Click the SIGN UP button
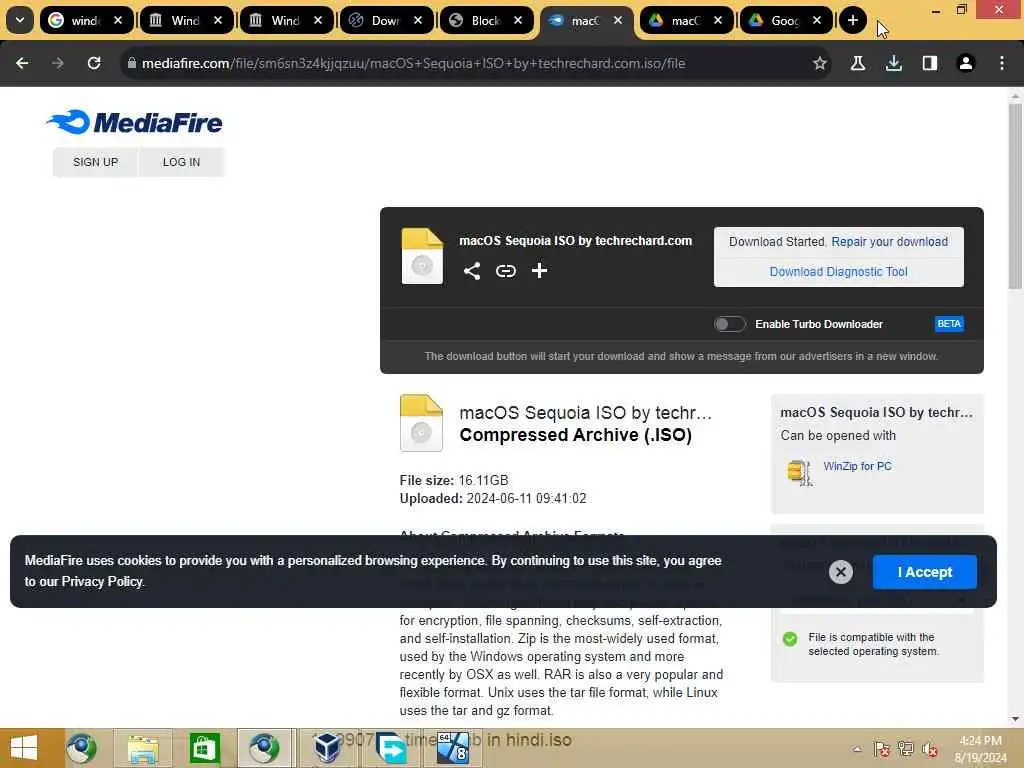The height and width of the screenshot is (768, 1024). pyautogui.click(x=95, y=162)
